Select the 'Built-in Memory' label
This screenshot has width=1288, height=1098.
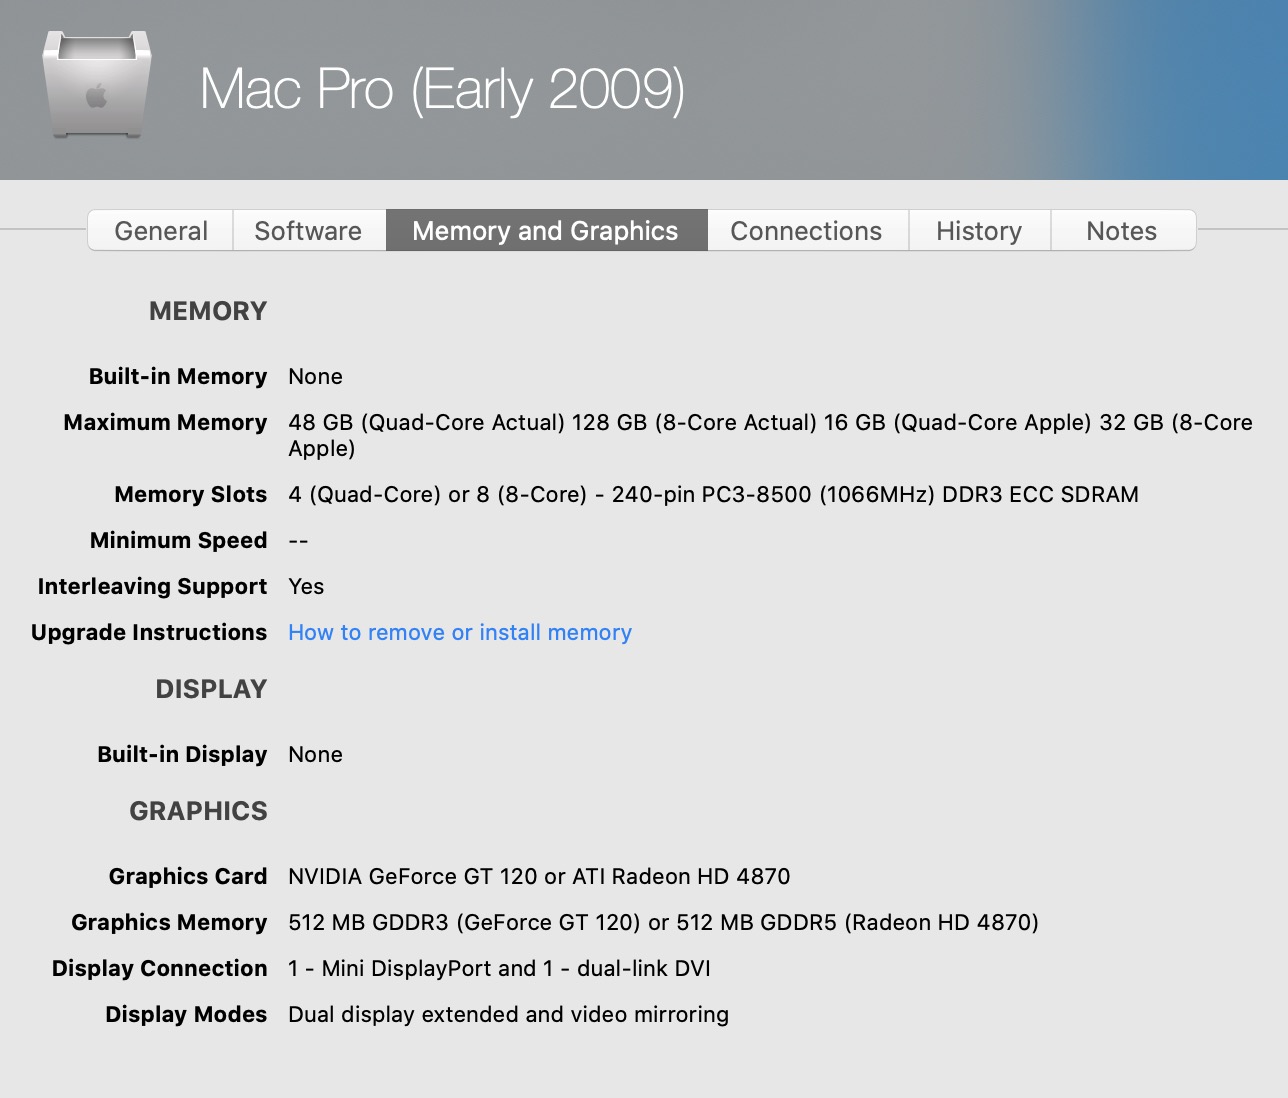click(178, 376)
